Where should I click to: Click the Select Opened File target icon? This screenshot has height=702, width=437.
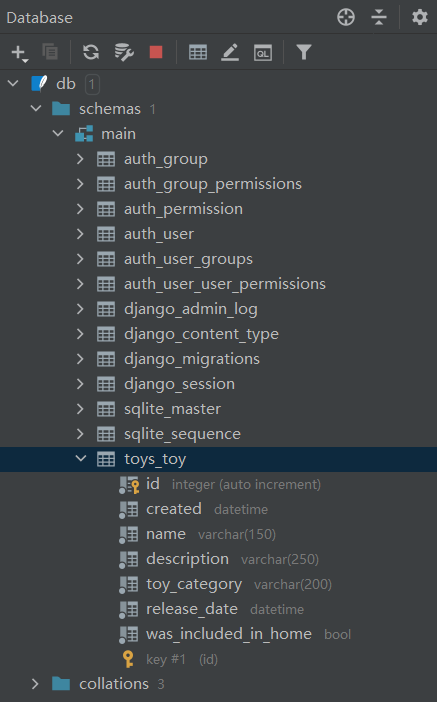pos(346,17)
